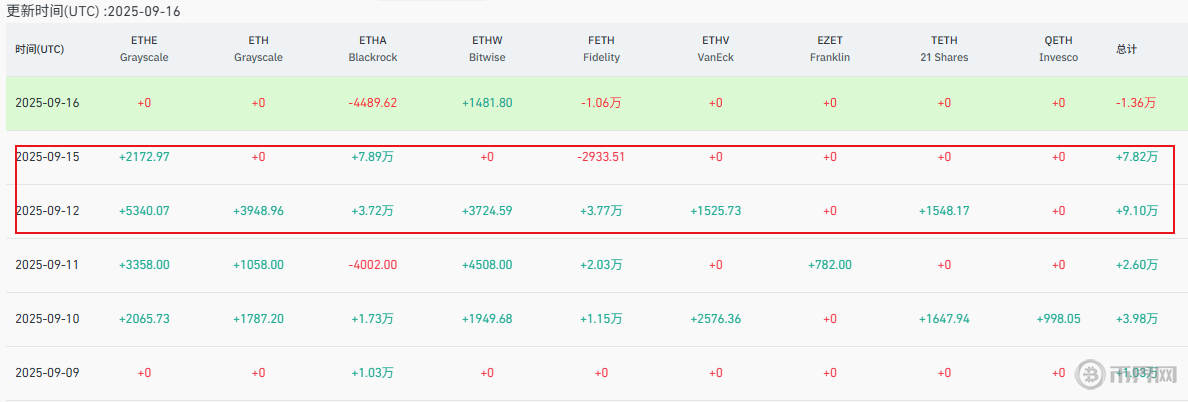Select the QETH Invesco column header
1188x402 pixels.
pyautogui.click(x=1058, y=49)
